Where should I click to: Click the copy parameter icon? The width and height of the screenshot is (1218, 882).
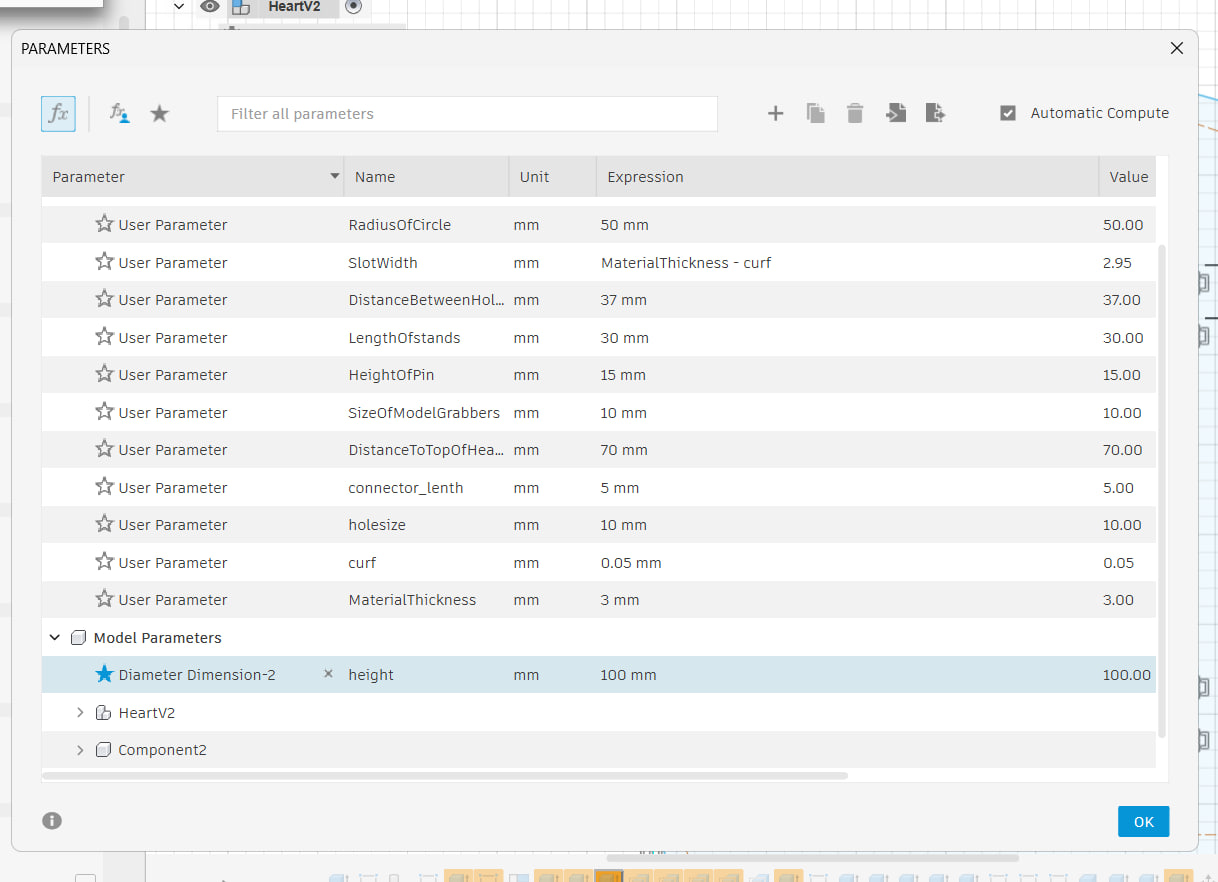(x=816, y=114)
